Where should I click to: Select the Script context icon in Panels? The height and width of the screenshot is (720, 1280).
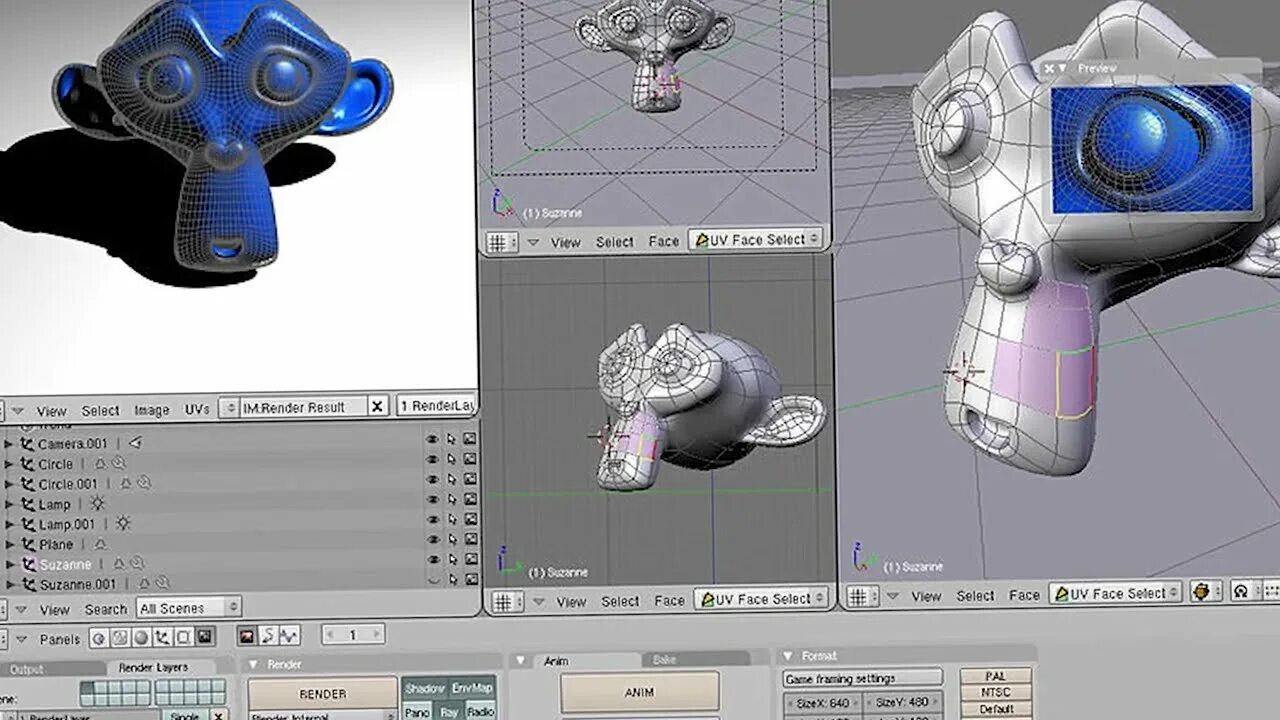(119, 637)
